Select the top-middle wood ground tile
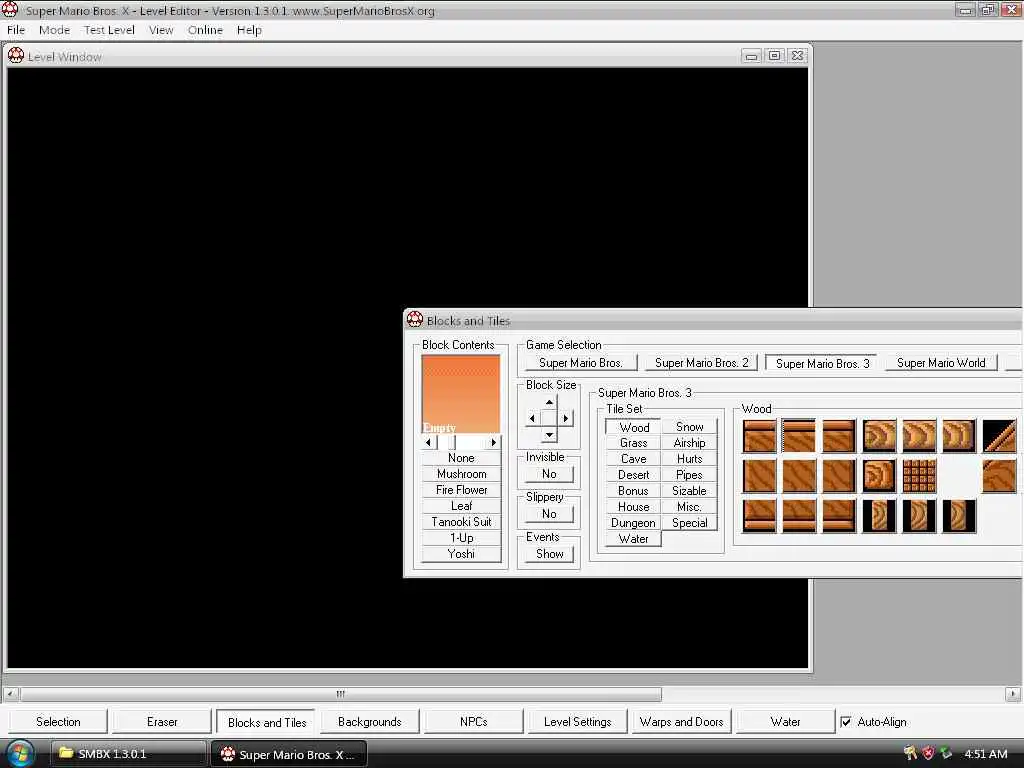Image resolution: width=1024 pixels, height=768 pixels. 799,436
